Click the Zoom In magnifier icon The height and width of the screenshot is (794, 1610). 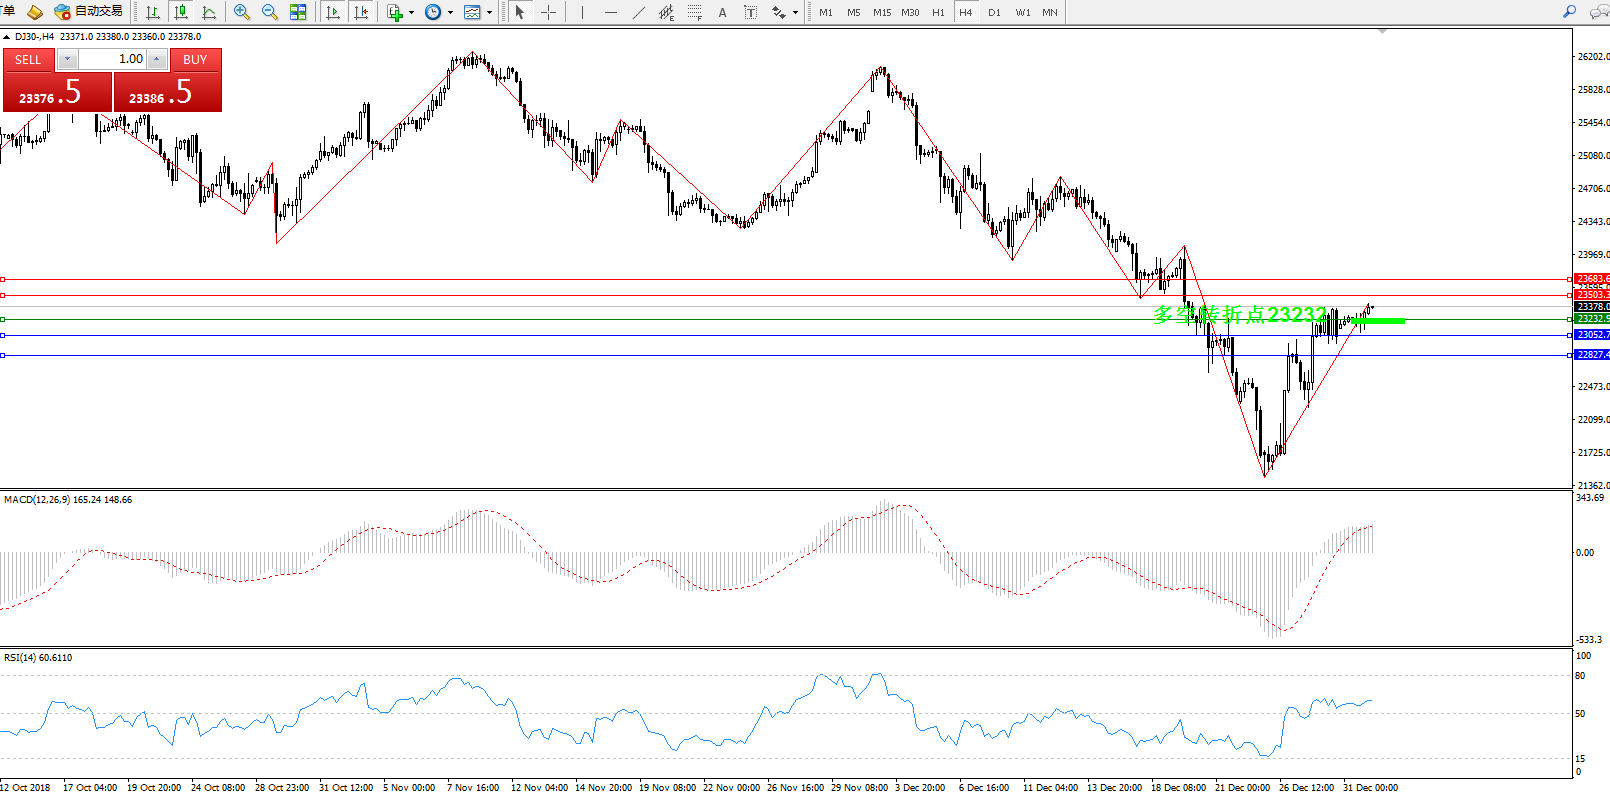(x=241, y=12)
